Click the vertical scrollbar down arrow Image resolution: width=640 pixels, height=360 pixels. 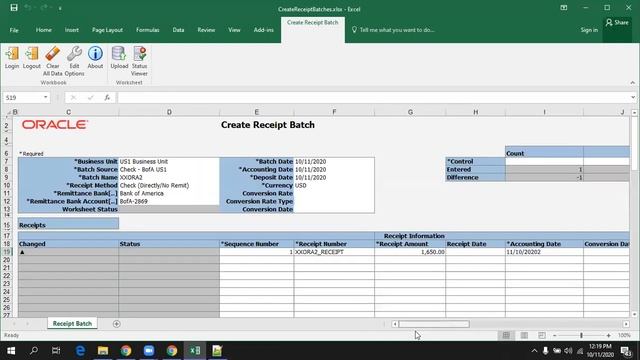tap(634, 314)
